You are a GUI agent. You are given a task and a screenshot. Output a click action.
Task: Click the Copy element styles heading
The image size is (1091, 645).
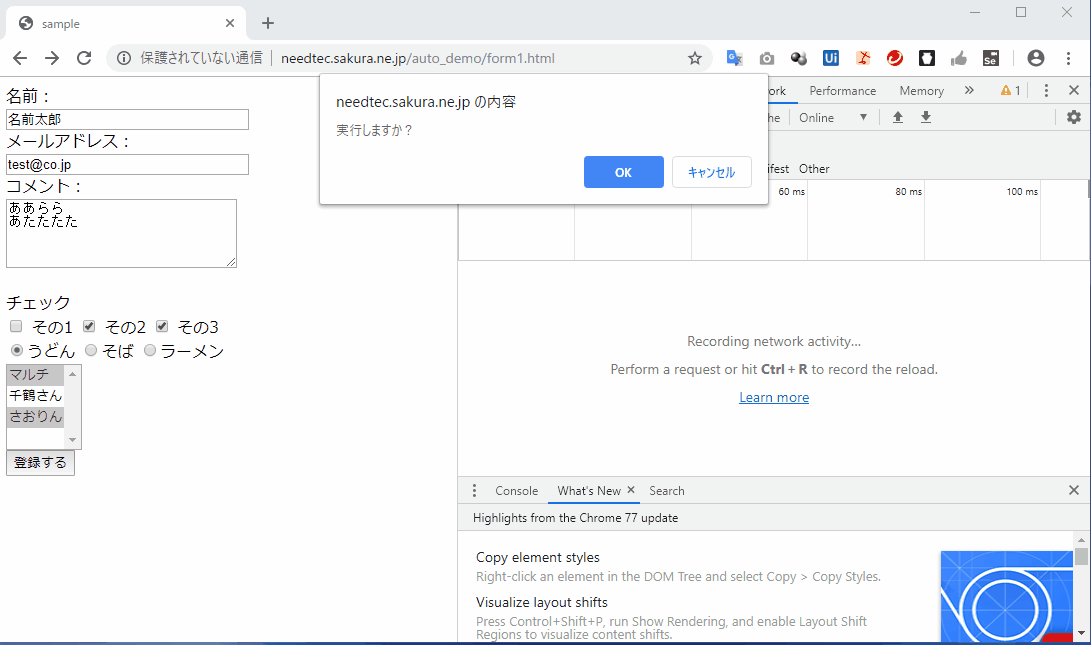tap(538, 557)
